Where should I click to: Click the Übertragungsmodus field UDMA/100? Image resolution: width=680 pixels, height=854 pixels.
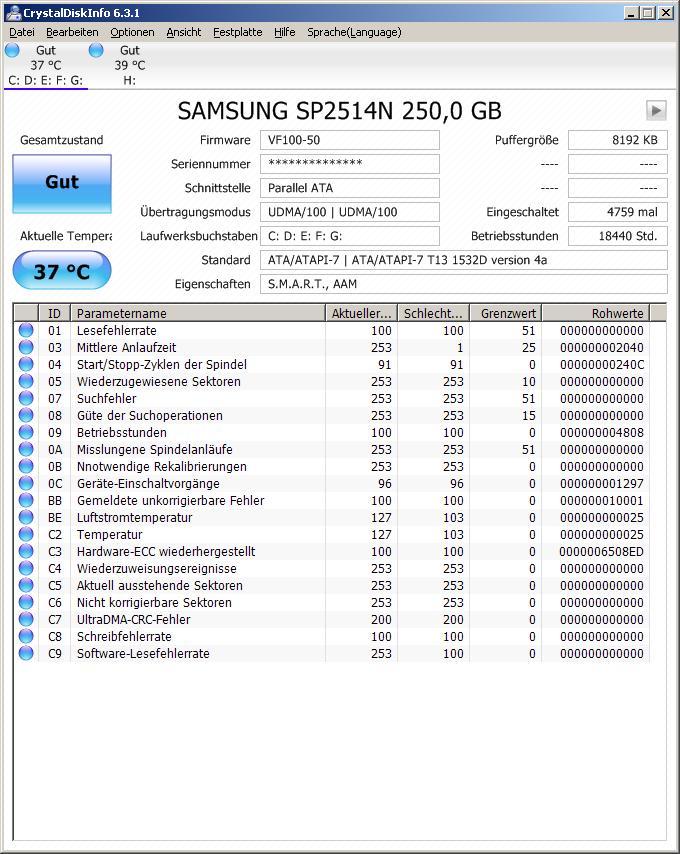[x=350, y=212]
